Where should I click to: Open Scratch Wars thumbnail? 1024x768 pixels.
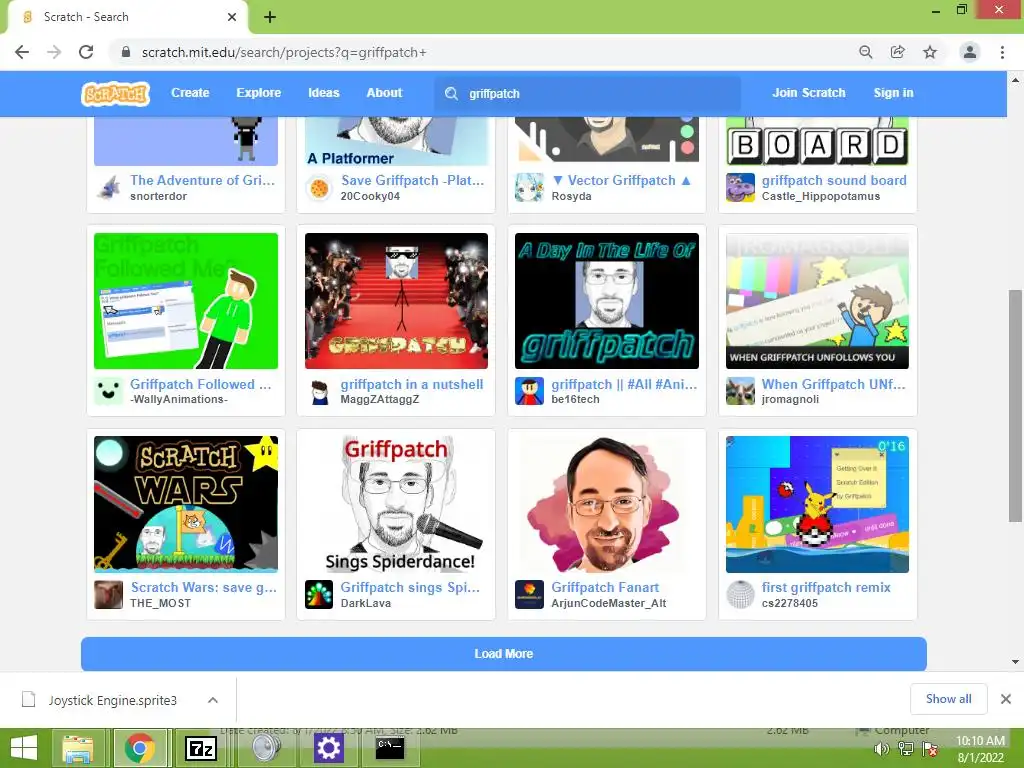(x=186, y=504)
